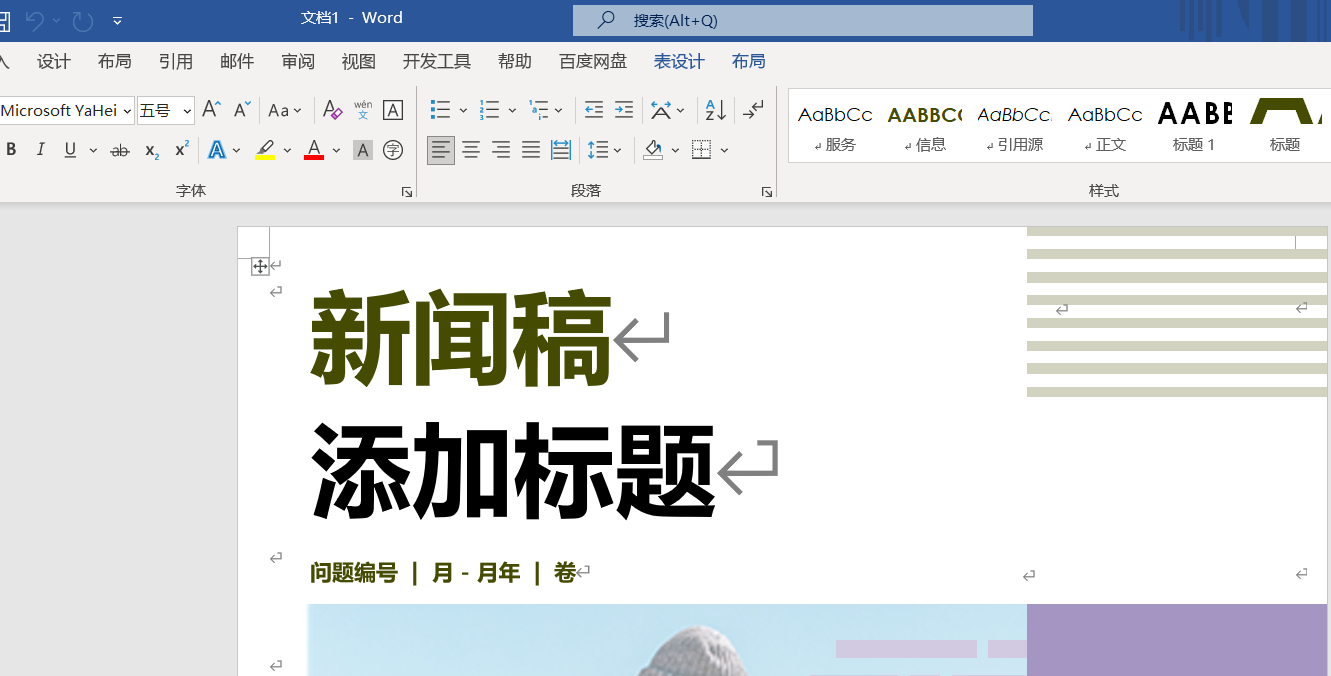The height and width of the screenshot is (676, 1331).
Task: Justify text alignment
Action: 531,150
